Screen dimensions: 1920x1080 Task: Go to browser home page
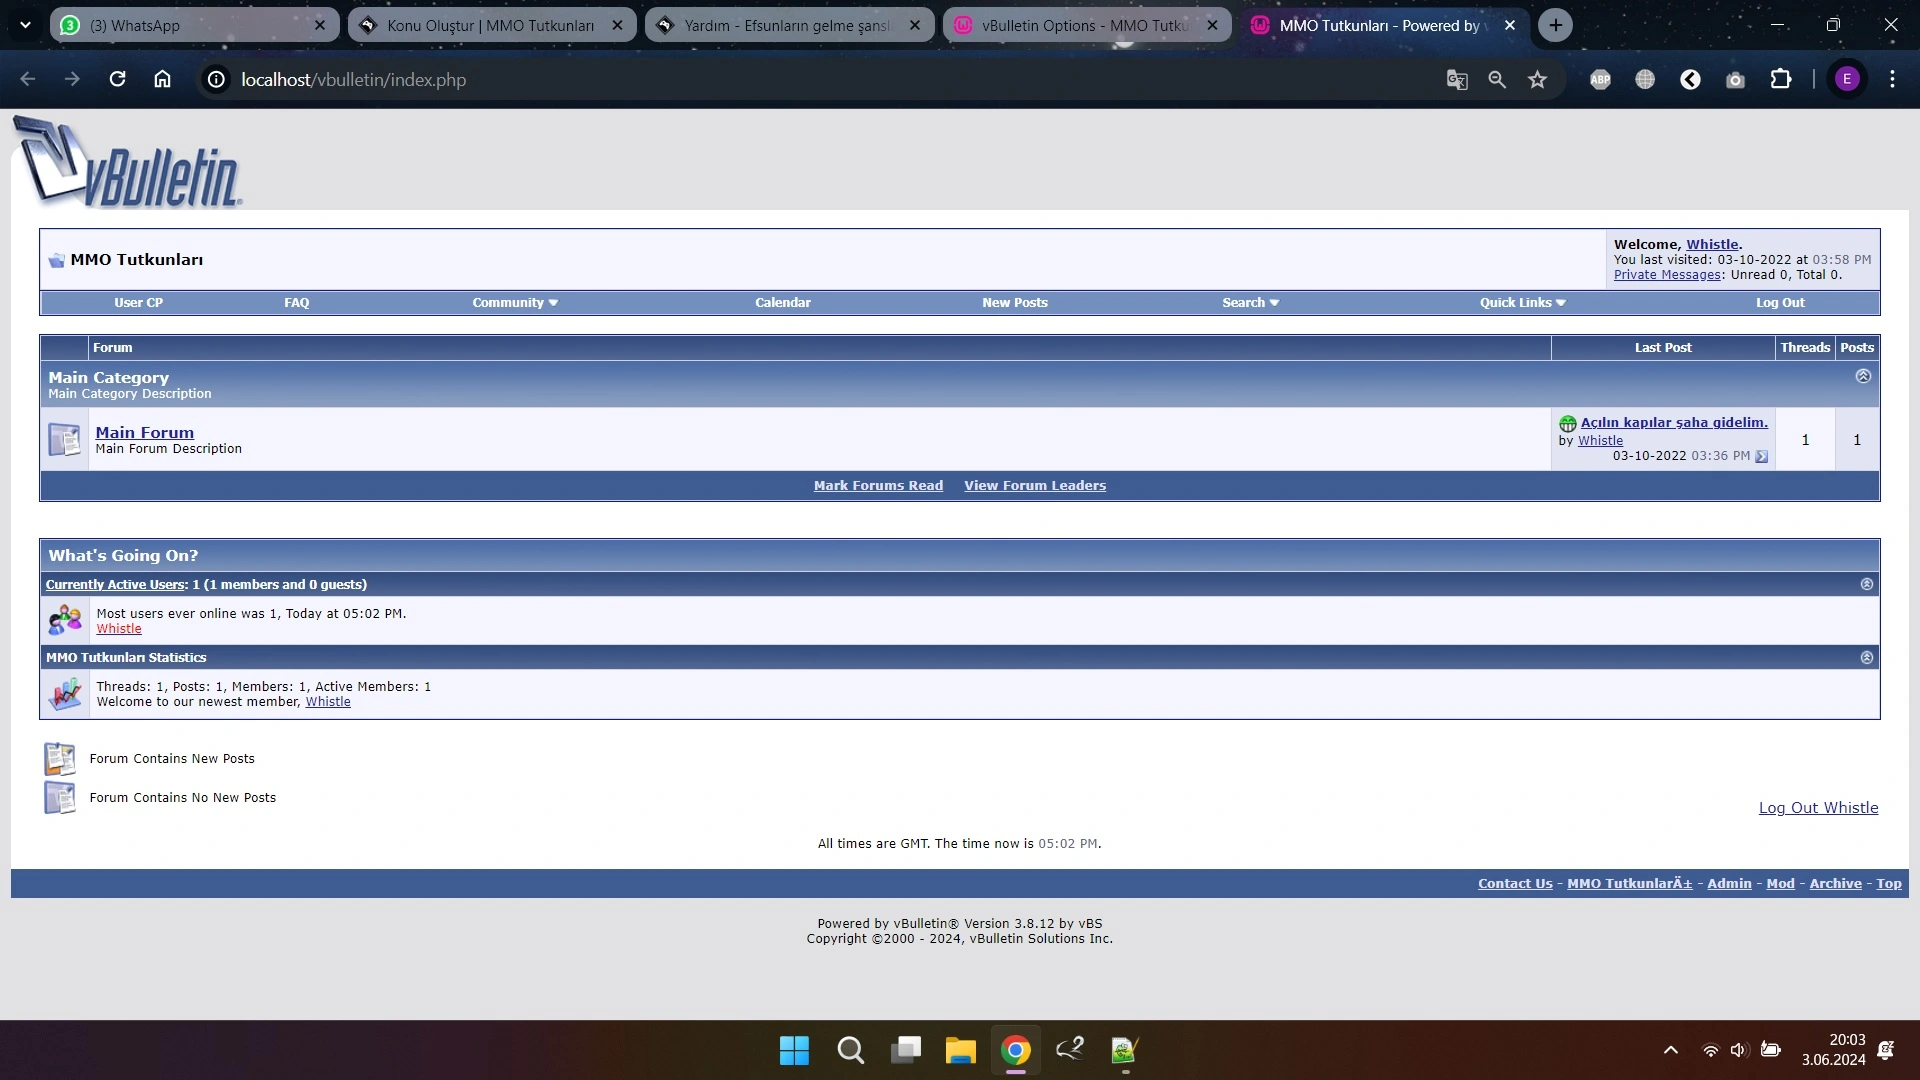162,79
